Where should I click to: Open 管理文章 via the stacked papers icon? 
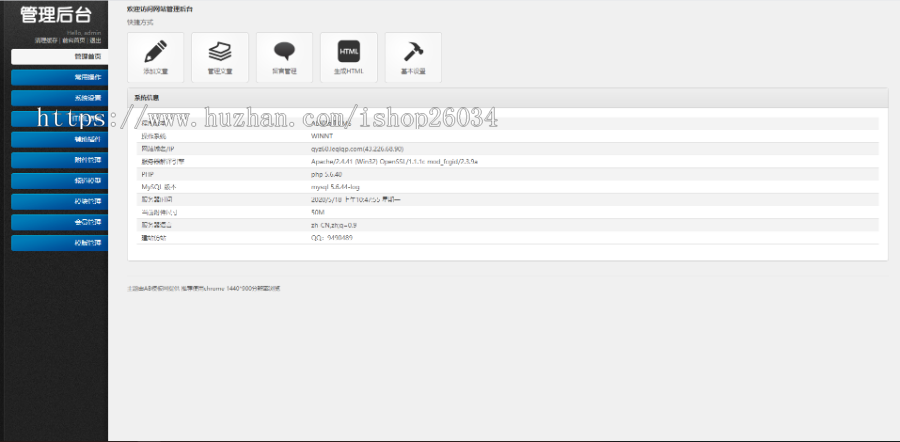tap(220, 57)
